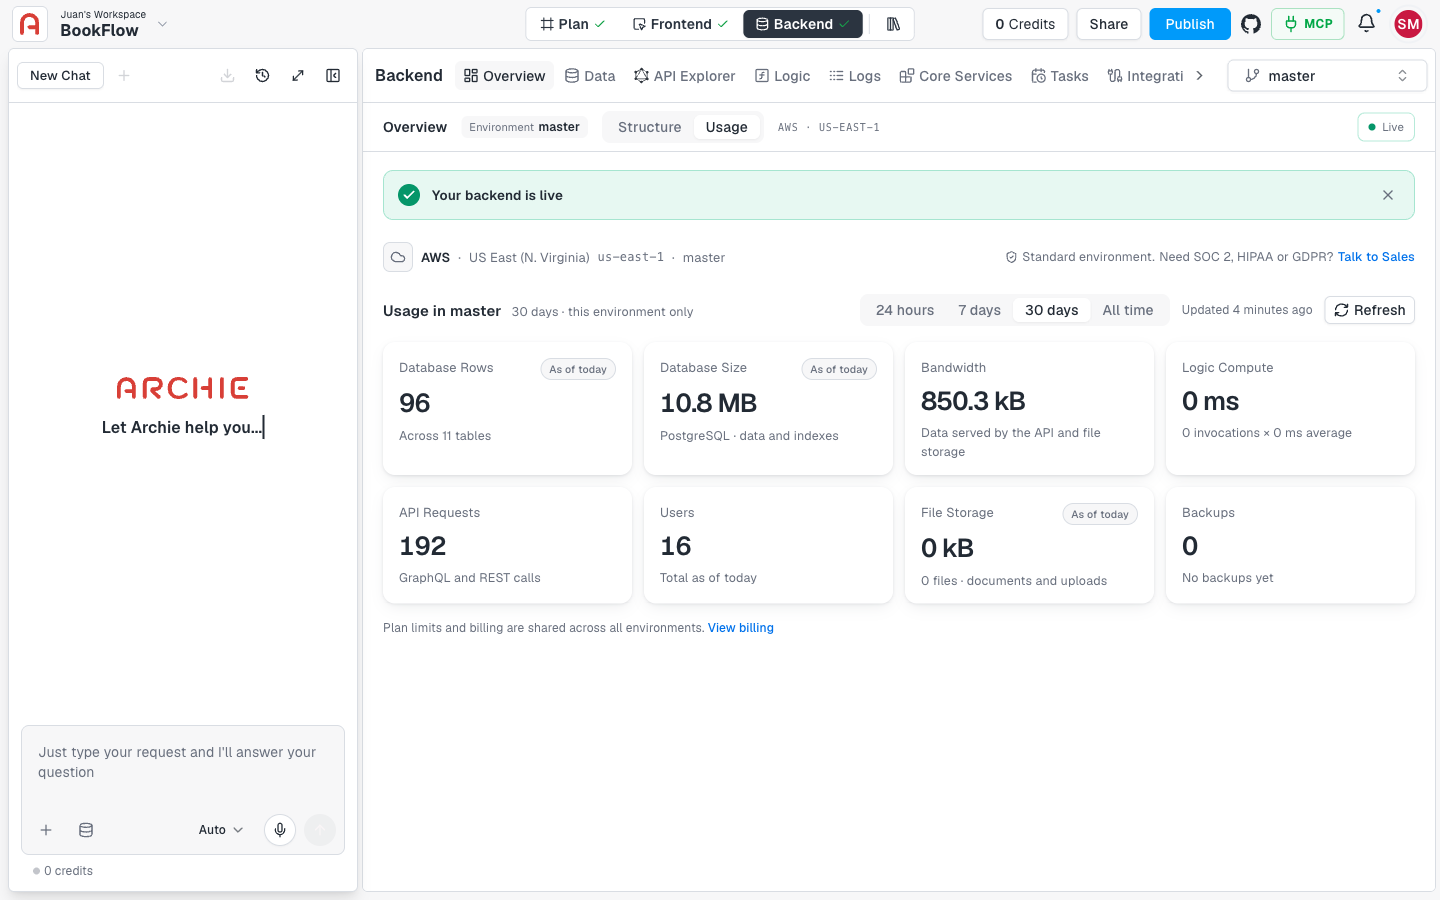Click the database icon in chat input

pos(86,830)
